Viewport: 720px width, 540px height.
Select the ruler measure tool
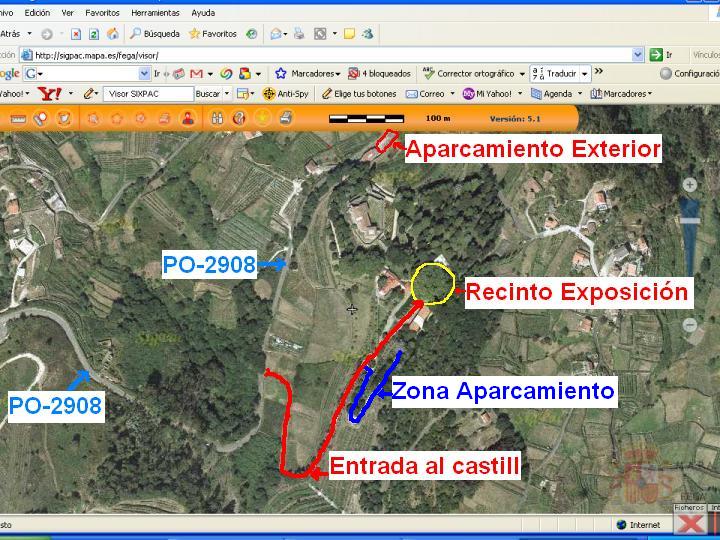(17, 118)
